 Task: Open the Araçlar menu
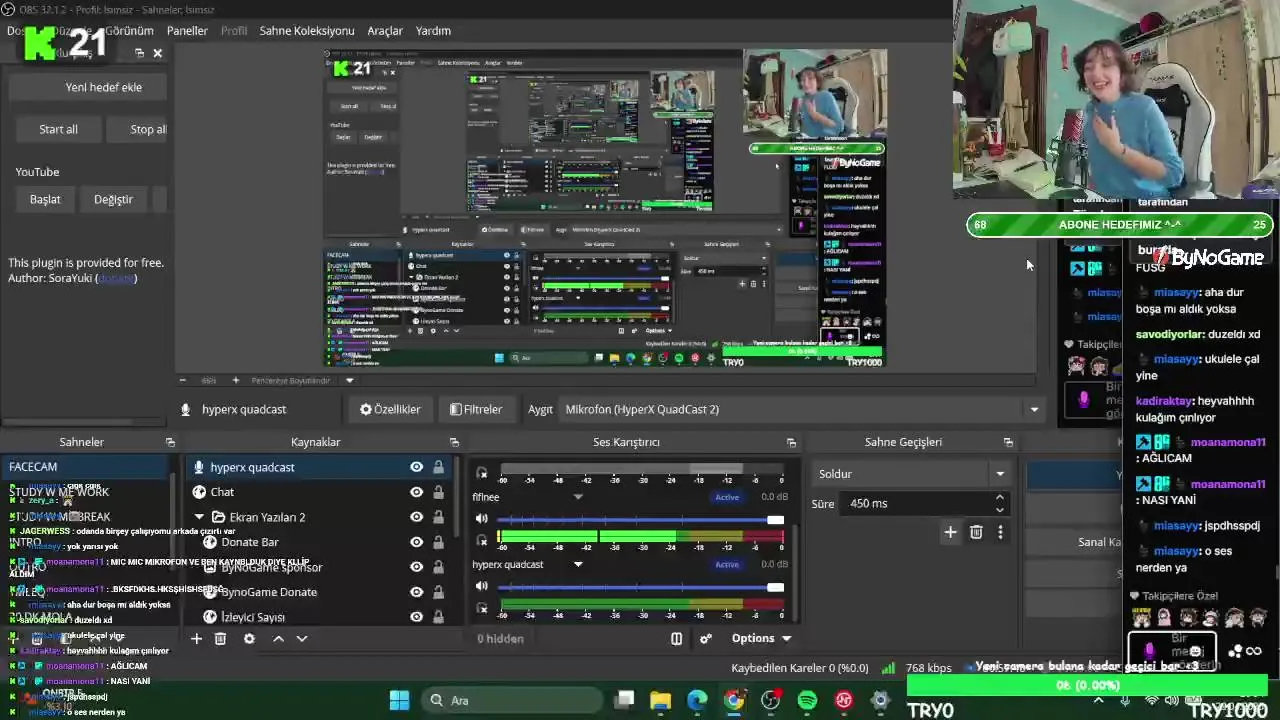pos(385,31)
